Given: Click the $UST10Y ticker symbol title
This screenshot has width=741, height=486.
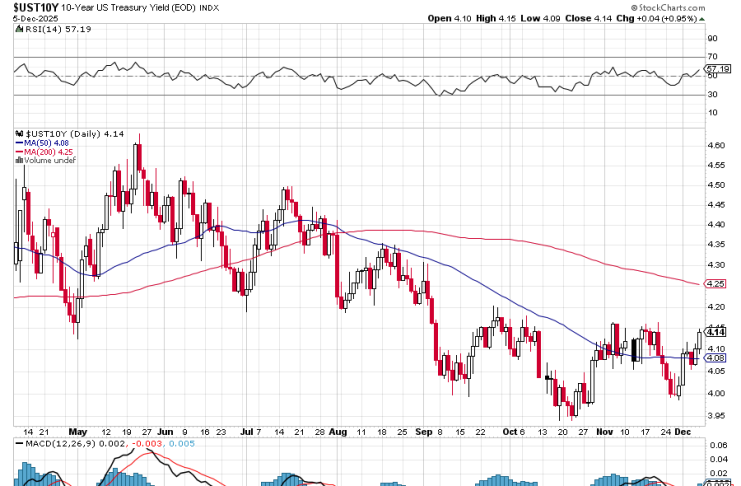Looking at the screenshot, I should pos(28,6).
